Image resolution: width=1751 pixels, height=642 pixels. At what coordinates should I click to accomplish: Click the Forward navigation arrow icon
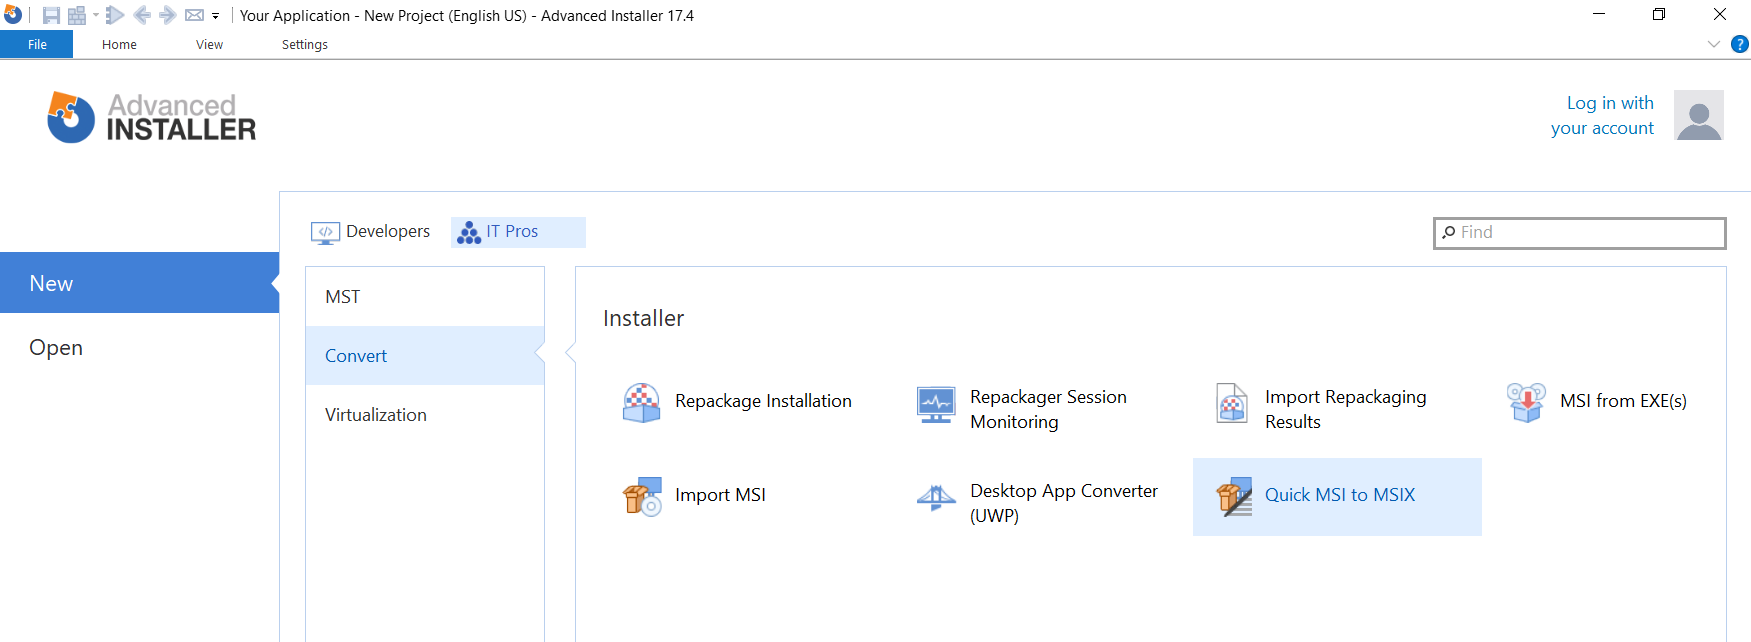167,15
